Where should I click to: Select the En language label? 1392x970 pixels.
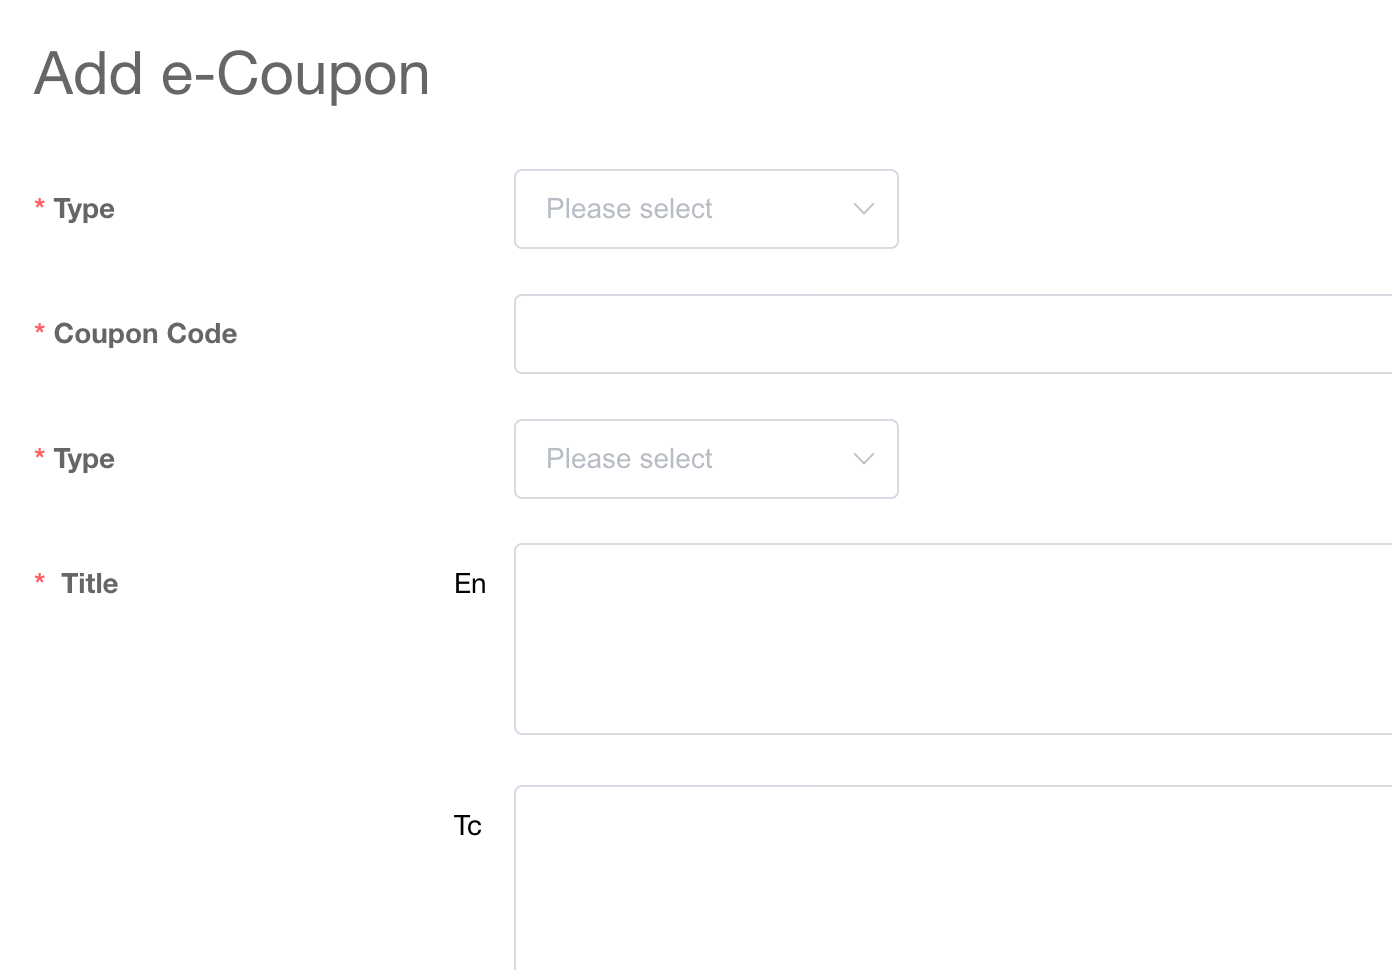[470, 584]
